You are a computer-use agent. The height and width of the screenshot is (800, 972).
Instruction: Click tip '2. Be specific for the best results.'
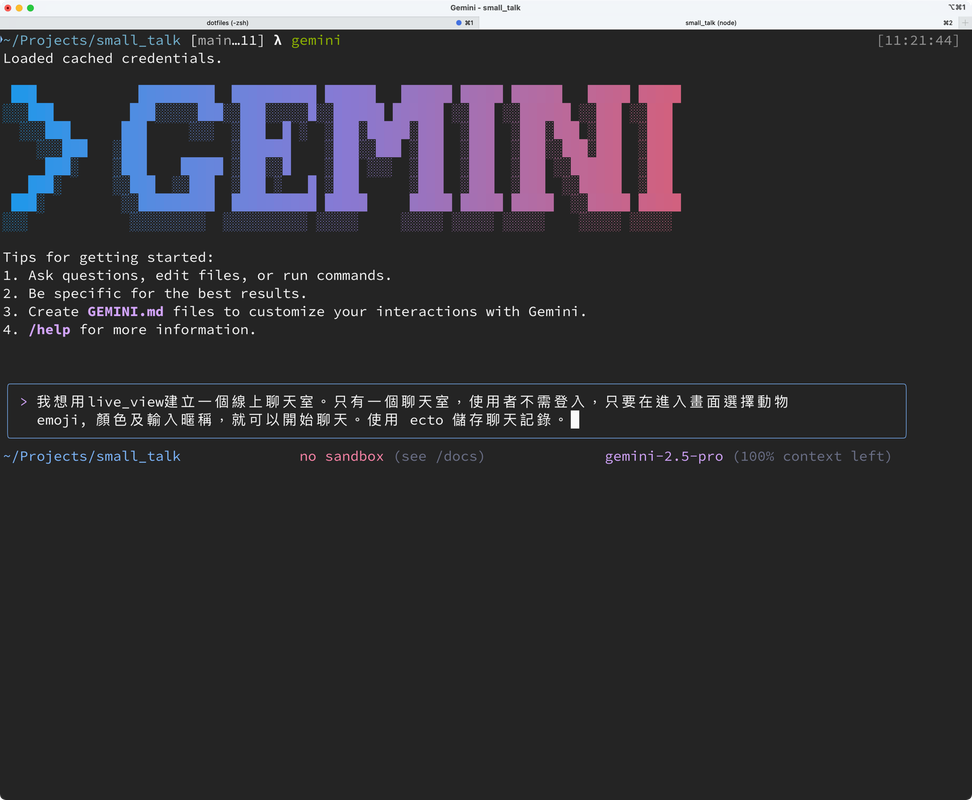154,294
